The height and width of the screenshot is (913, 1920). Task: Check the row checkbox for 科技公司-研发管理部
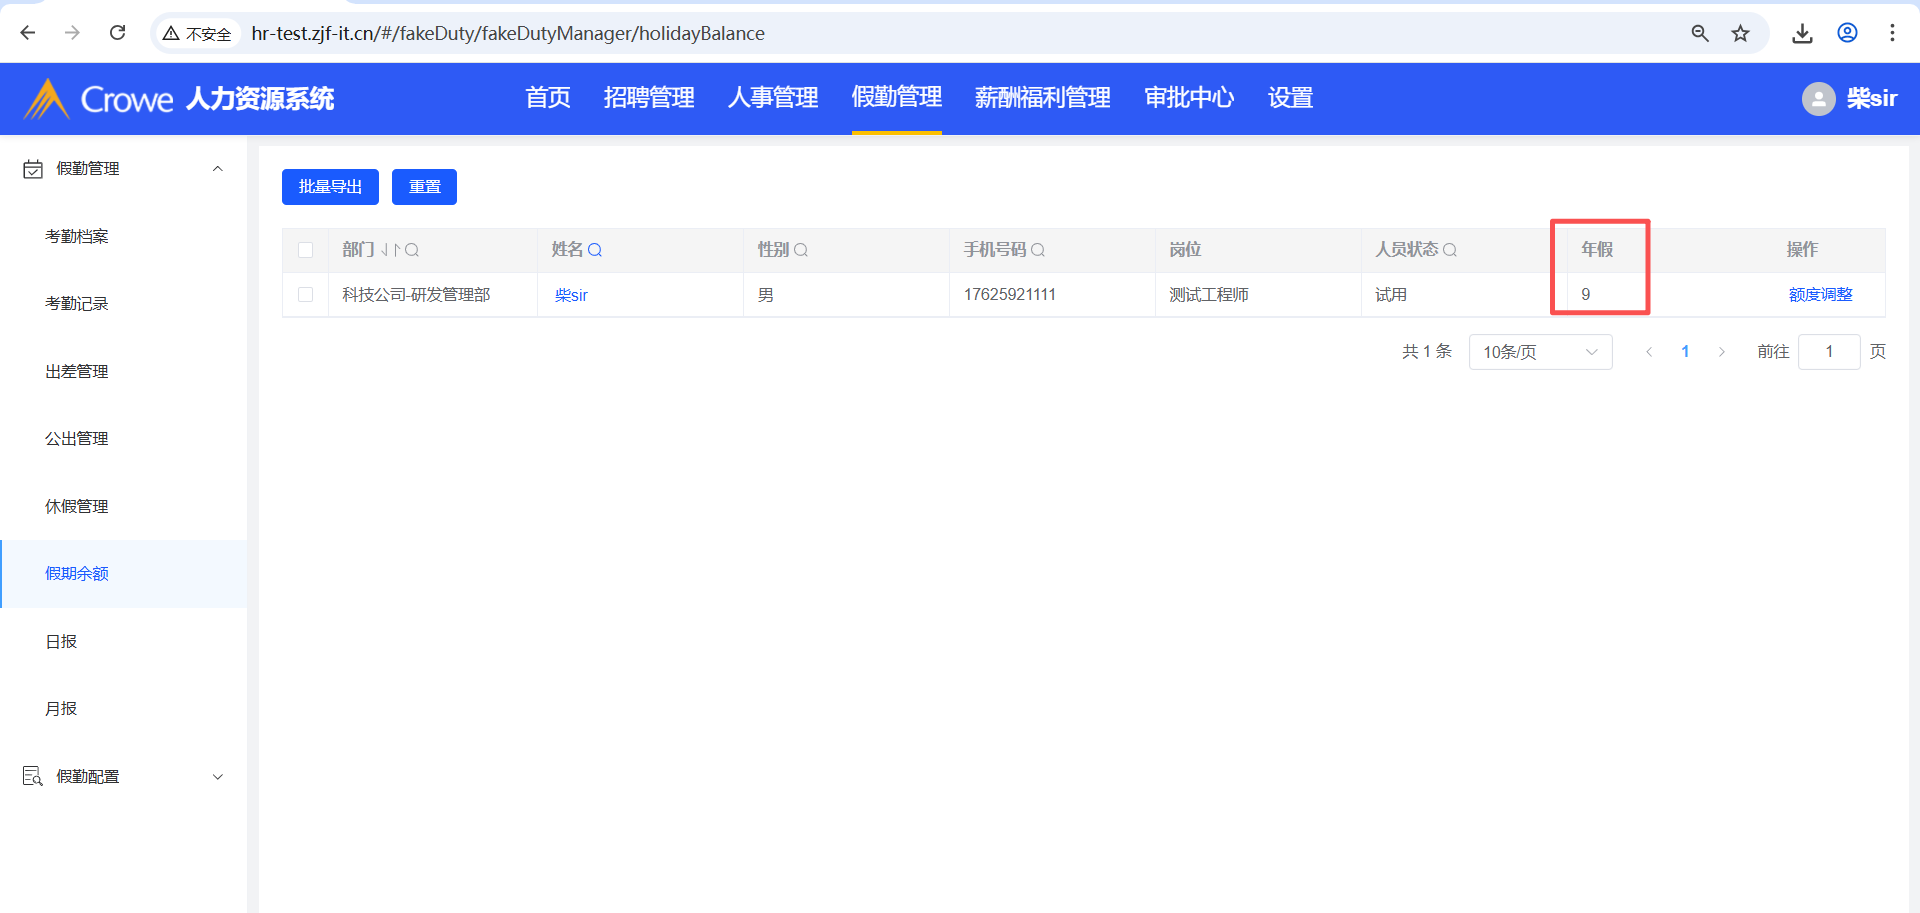(x=306, y=295)
